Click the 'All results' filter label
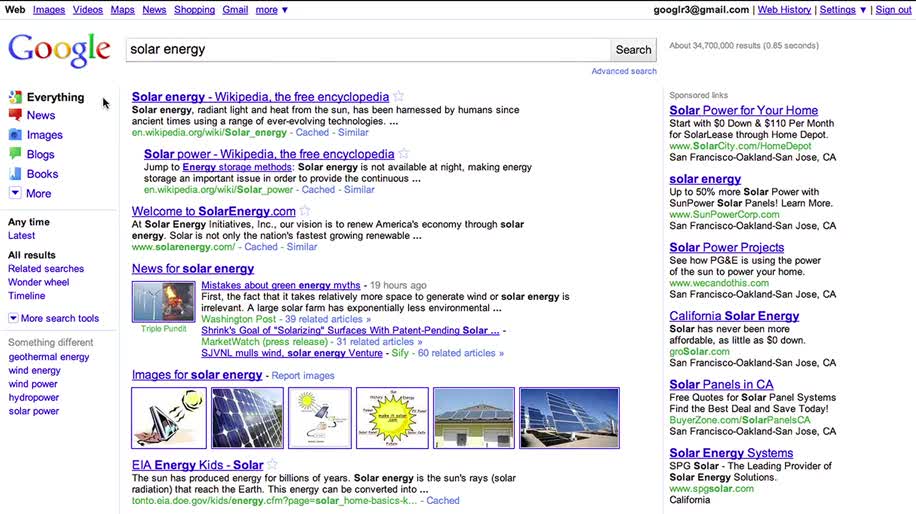The height and width of the screenshot is (514, 916). 32,255
